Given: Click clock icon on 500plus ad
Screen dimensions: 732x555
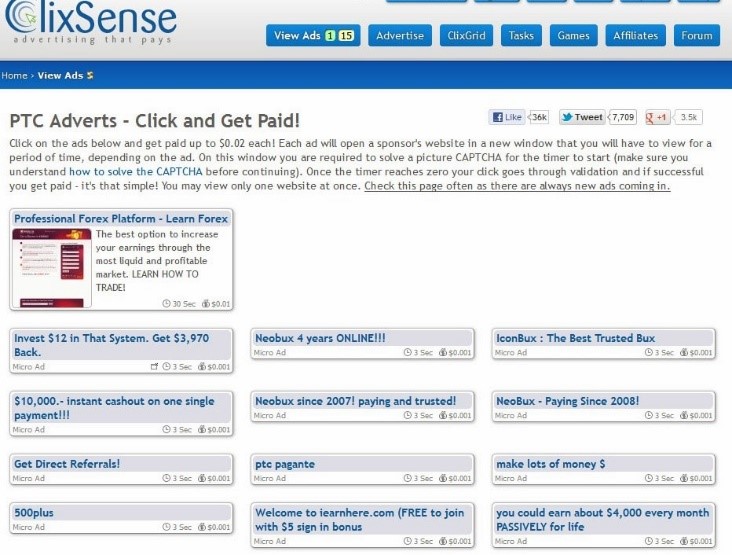Looking at the screenshot, I should 166,527.
